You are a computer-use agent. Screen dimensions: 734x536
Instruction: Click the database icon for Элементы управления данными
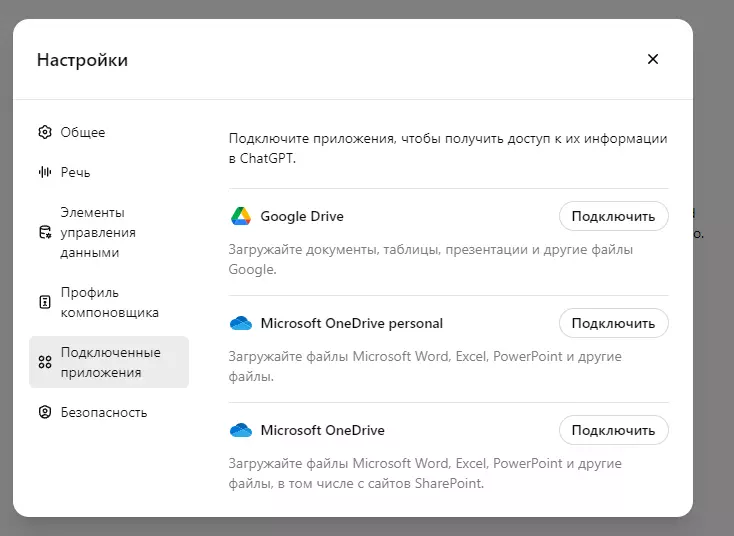point(44,232)
